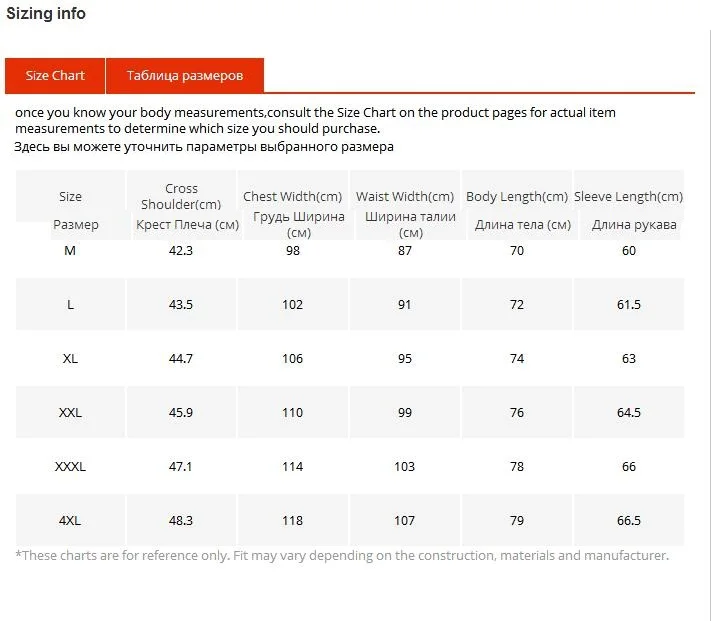Select the XL size row label
711x621 pixels.
(70, 359)
